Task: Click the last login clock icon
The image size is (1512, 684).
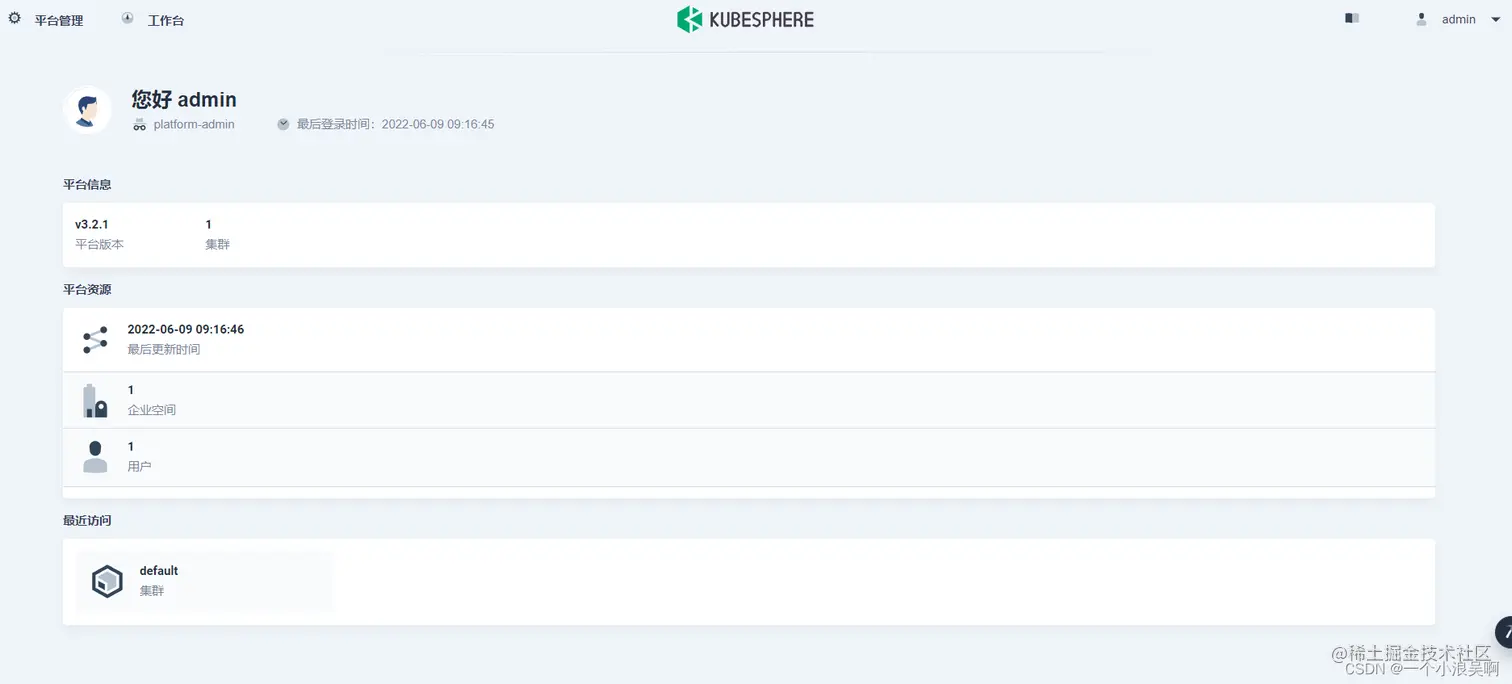Action: click(x=283, y=124)
